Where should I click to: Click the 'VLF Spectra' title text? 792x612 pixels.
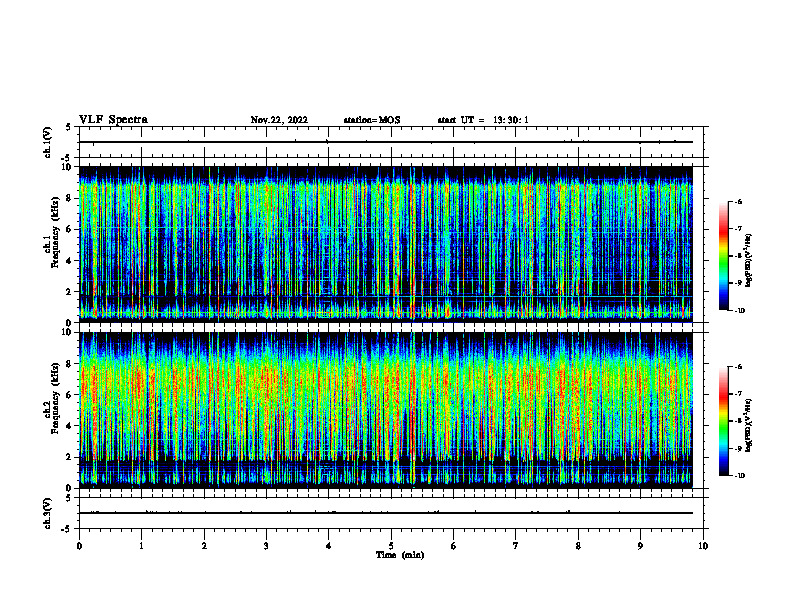pyautogui.click(x=113, y=120)
